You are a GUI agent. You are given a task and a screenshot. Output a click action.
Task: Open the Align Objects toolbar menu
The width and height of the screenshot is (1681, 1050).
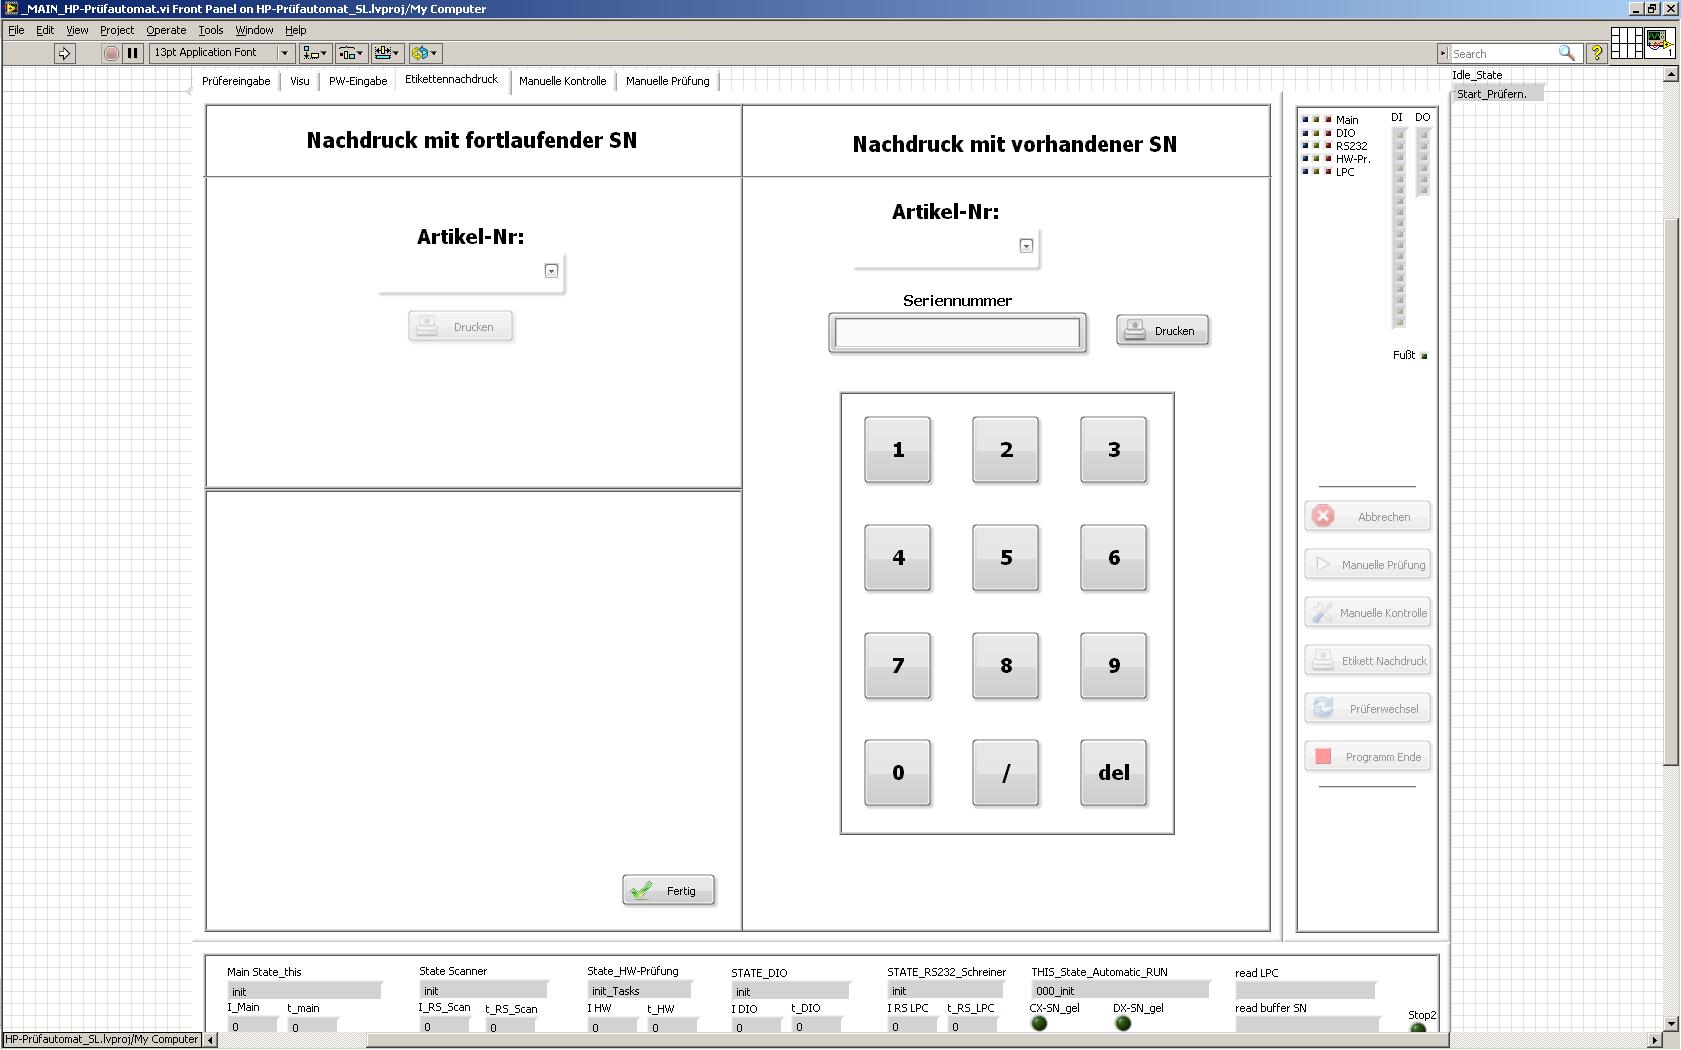pyautogui.click(x=315, y=53)
